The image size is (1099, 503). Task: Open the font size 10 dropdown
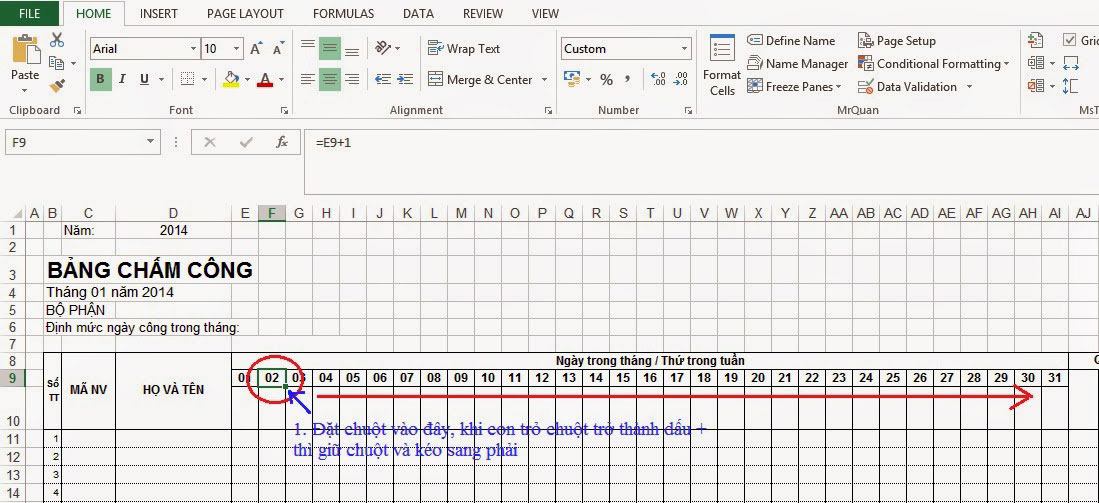point(237,49)
